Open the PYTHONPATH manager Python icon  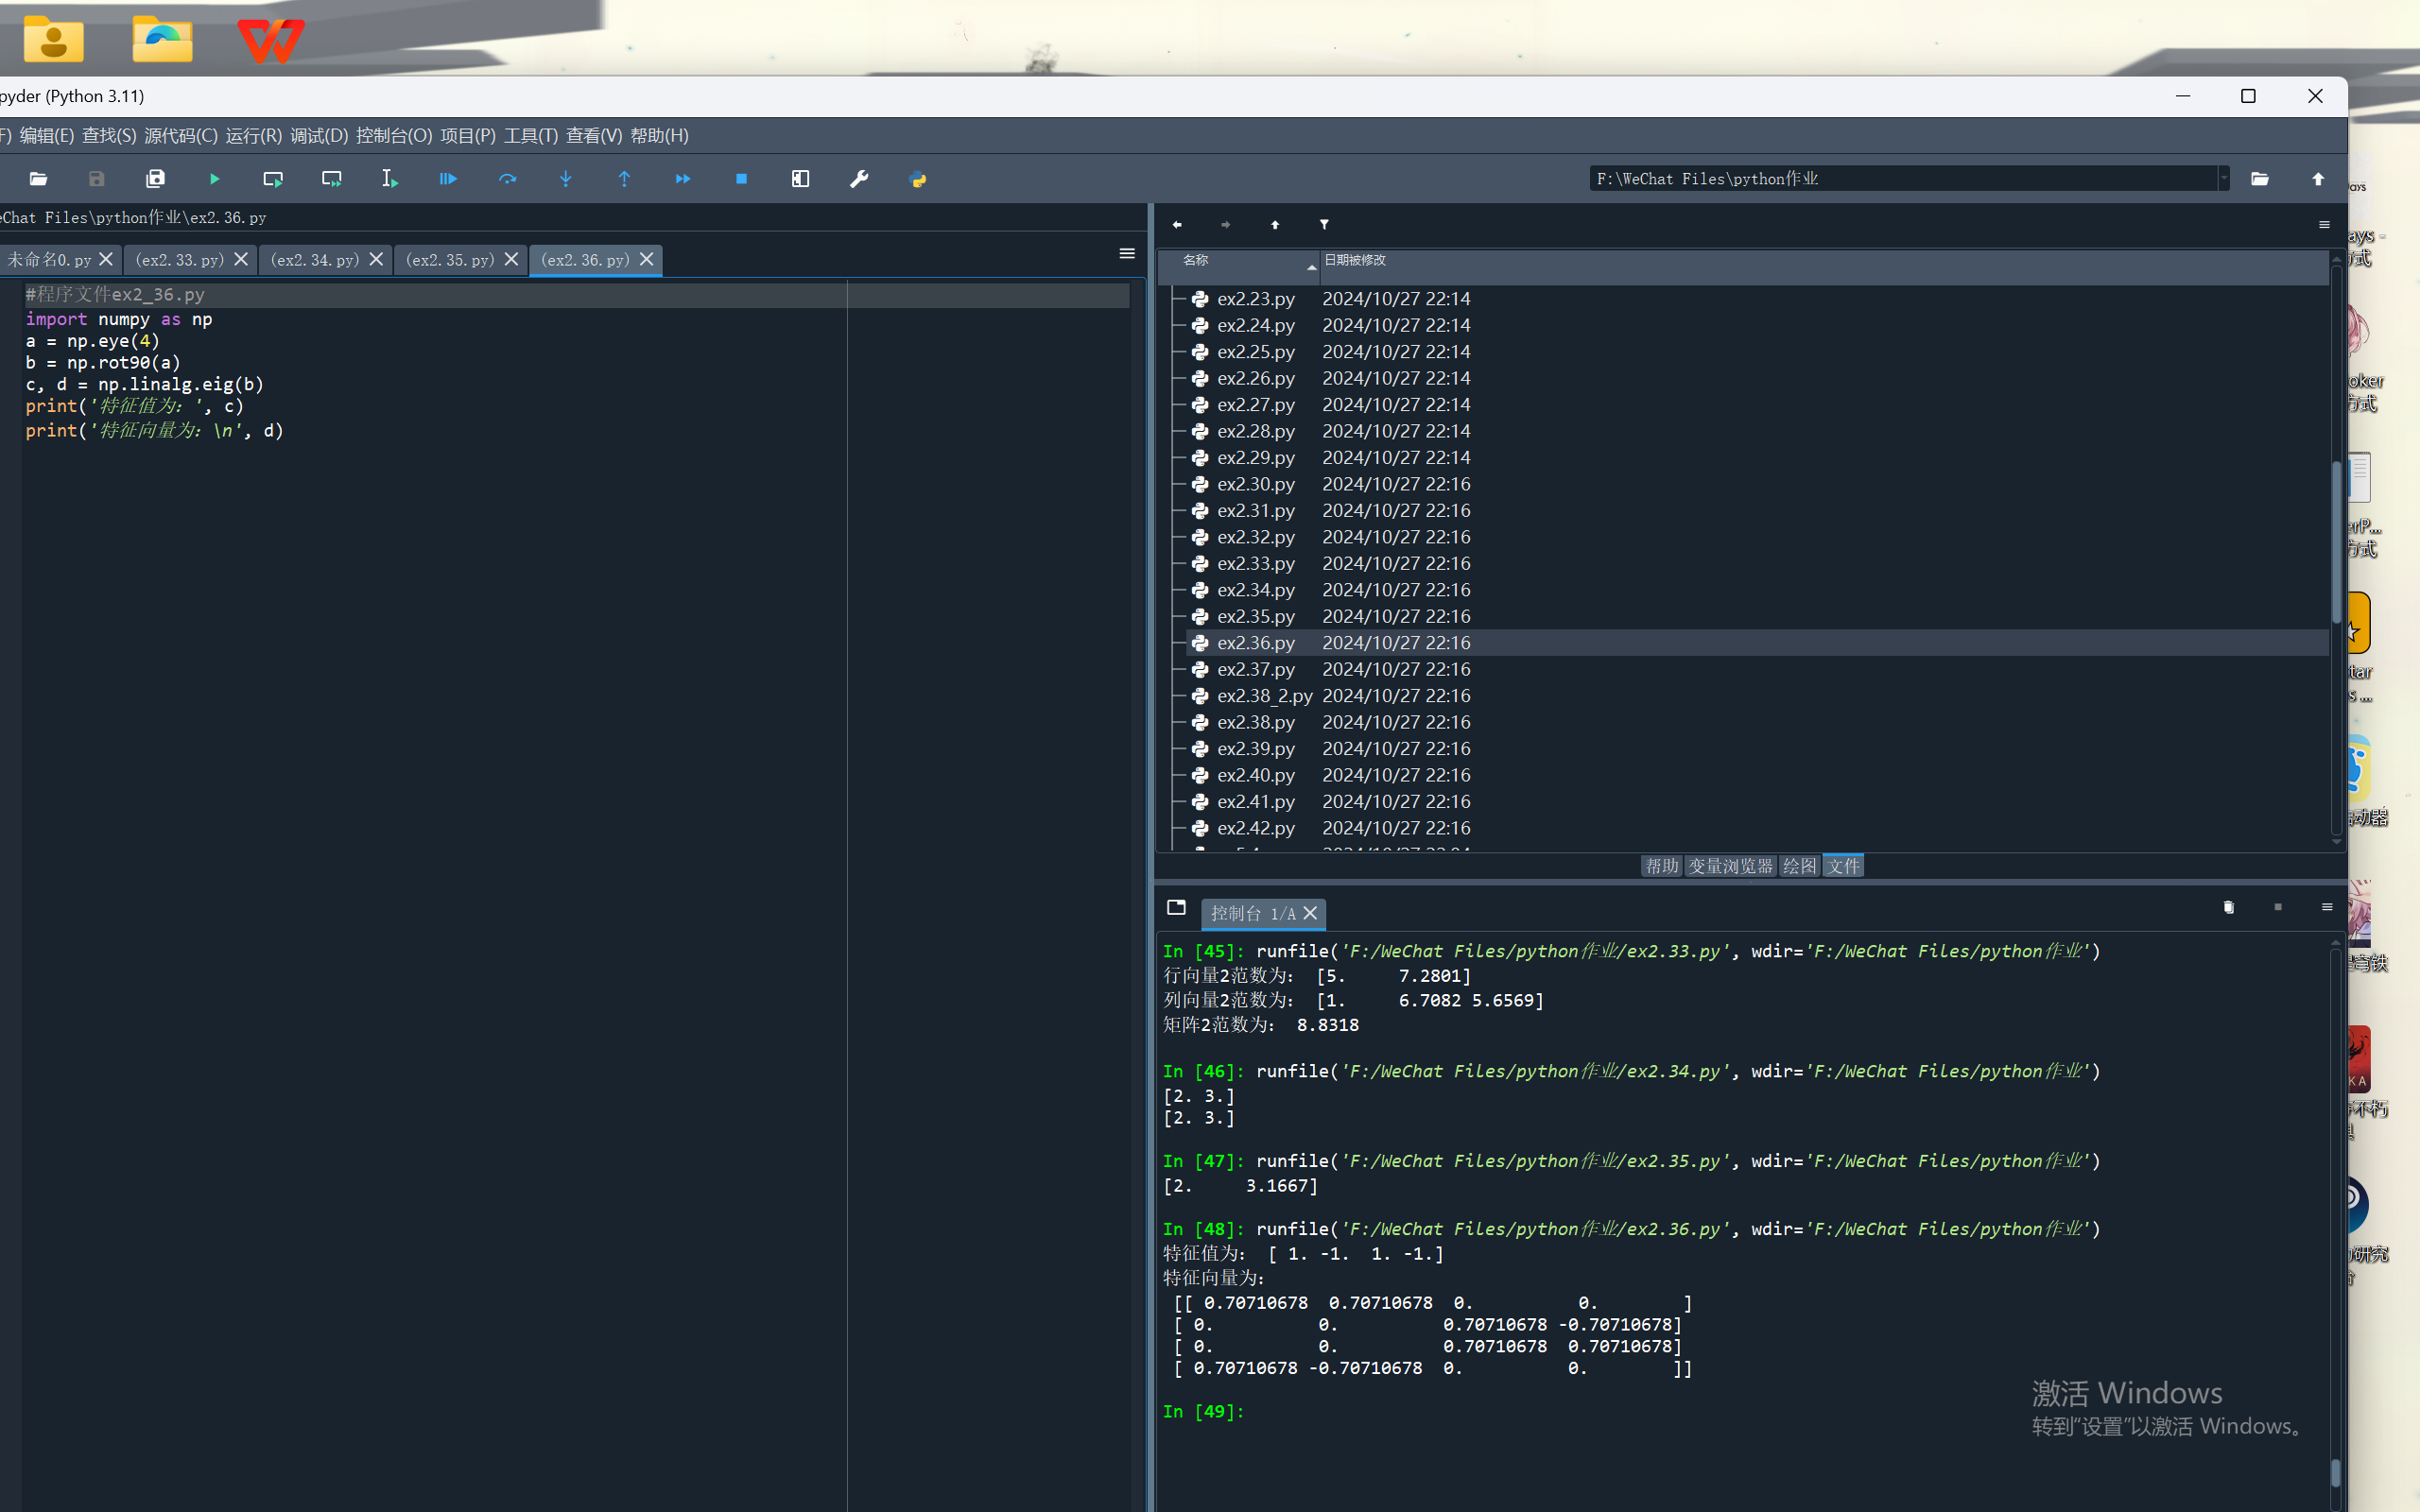918,179
